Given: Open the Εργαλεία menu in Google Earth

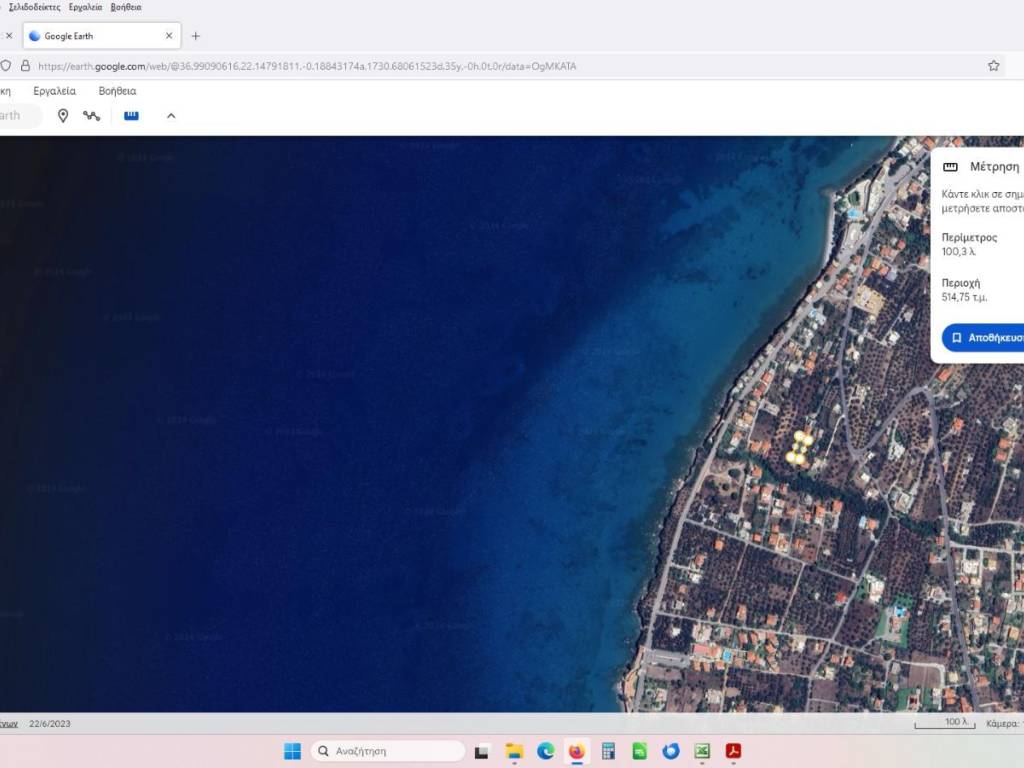Looking at the screenshot, I should coord(54,91).
